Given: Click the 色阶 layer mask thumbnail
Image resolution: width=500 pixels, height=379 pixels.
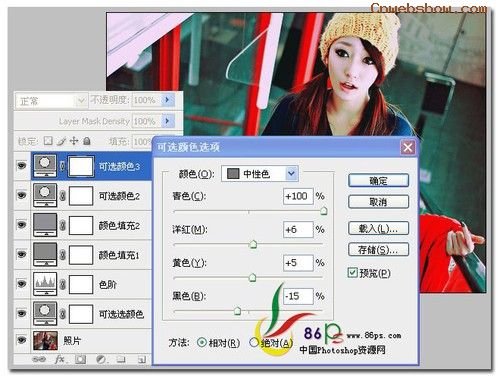Looking at the screenshot, I should [x=81, y=284].
